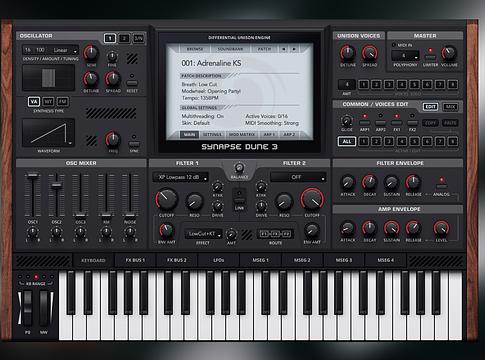The image size is (485, 360).
Task: Click the Unison Voices Detune knob
Action: click(x=348, y=53)
